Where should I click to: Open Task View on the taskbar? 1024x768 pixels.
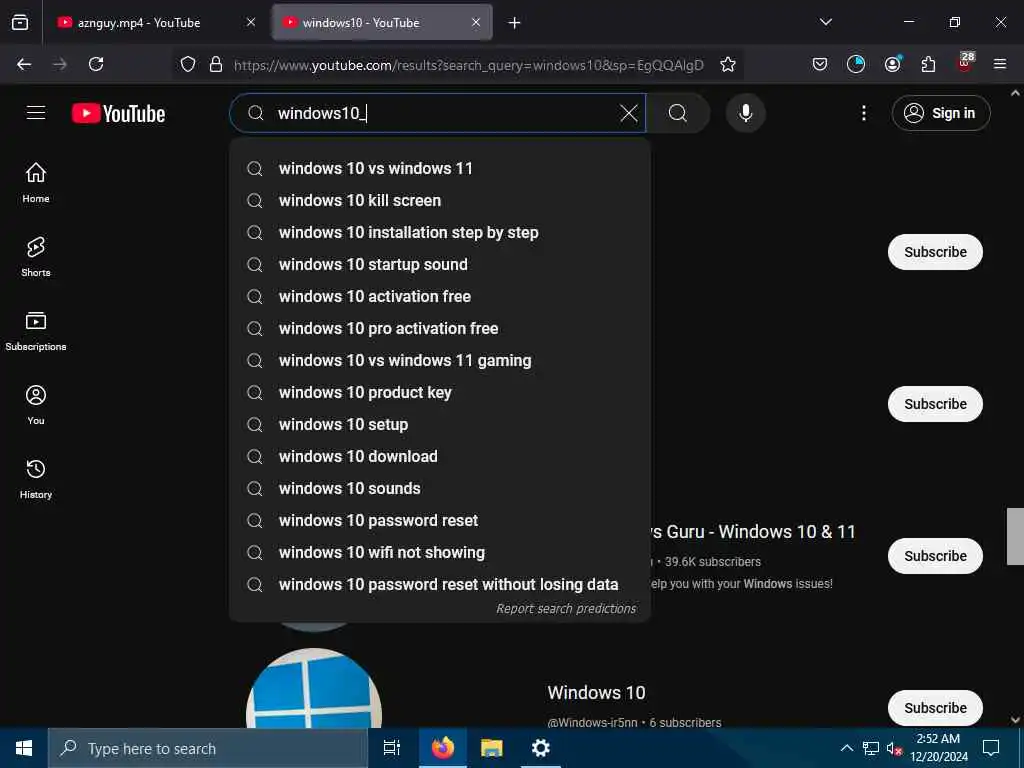coord(392,748)
